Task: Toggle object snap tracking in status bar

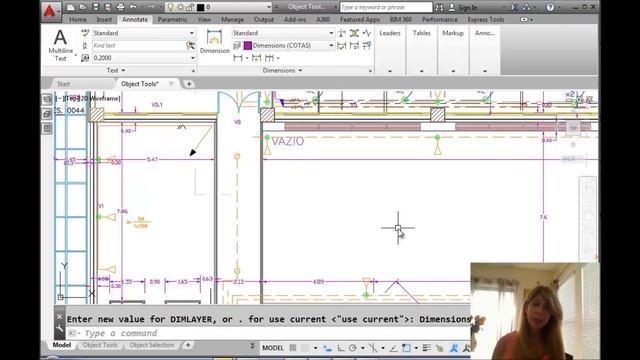Action: (x=393, y=348)
